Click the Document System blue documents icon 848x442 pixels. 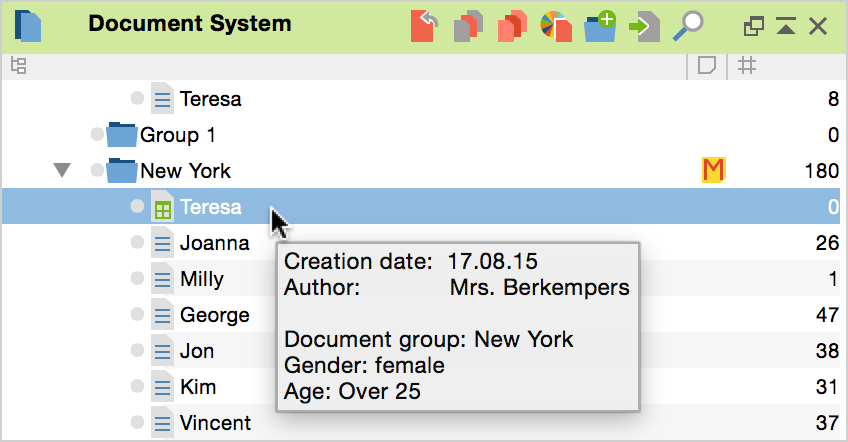tap(28, 26)
